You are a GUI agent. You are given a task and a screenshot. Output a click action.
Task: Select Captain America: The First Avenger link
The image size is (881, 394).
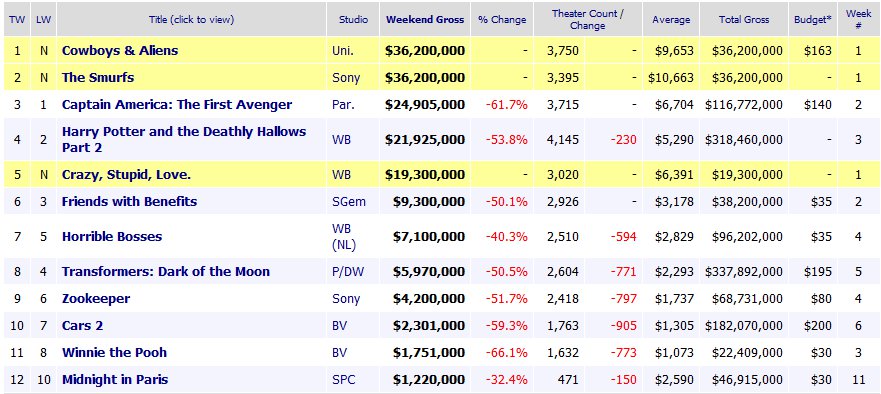[177, 105]
